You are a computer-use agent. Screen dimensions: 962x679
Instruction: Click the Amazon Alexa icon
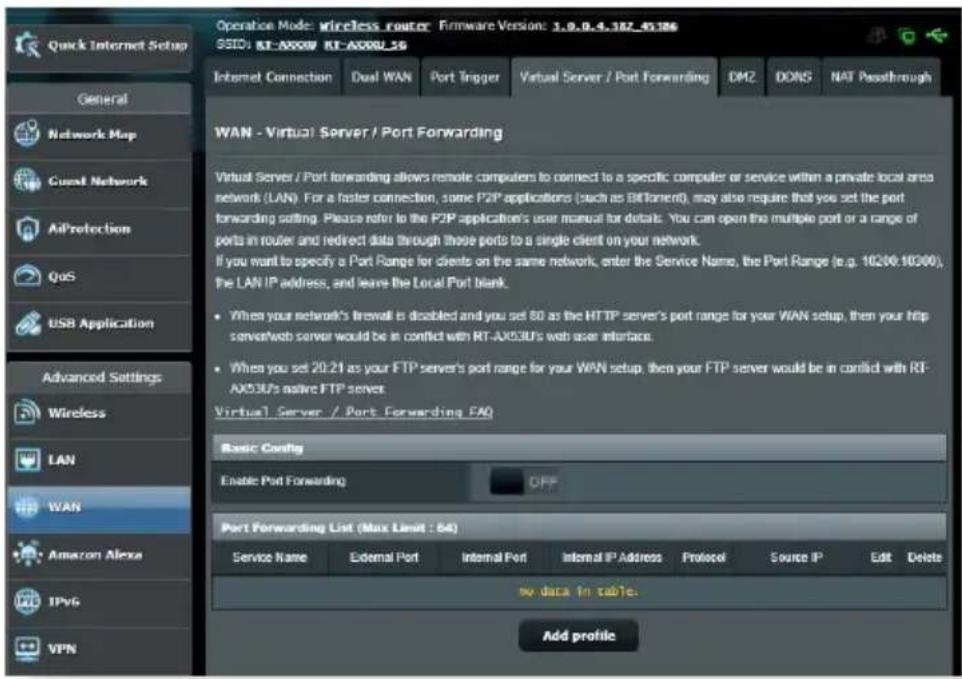point(27,554)
